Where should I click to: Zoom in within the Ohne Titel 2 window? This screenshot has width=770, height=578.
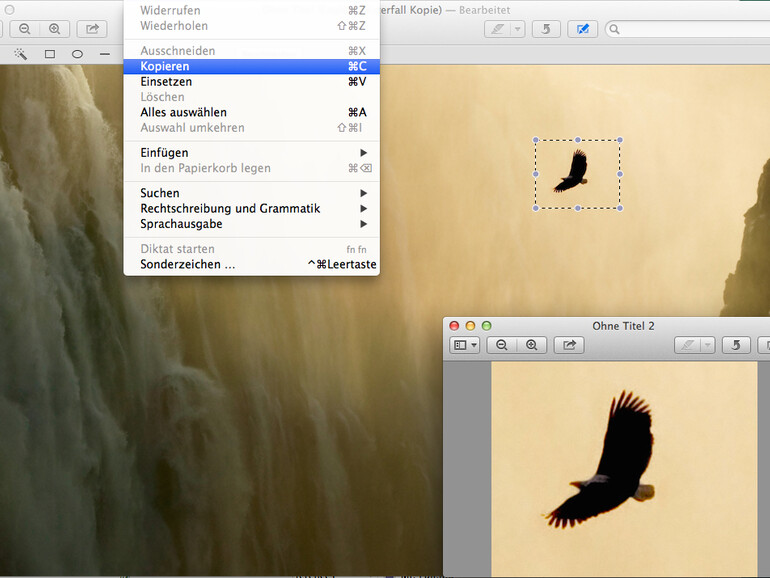tap(531, 345)
